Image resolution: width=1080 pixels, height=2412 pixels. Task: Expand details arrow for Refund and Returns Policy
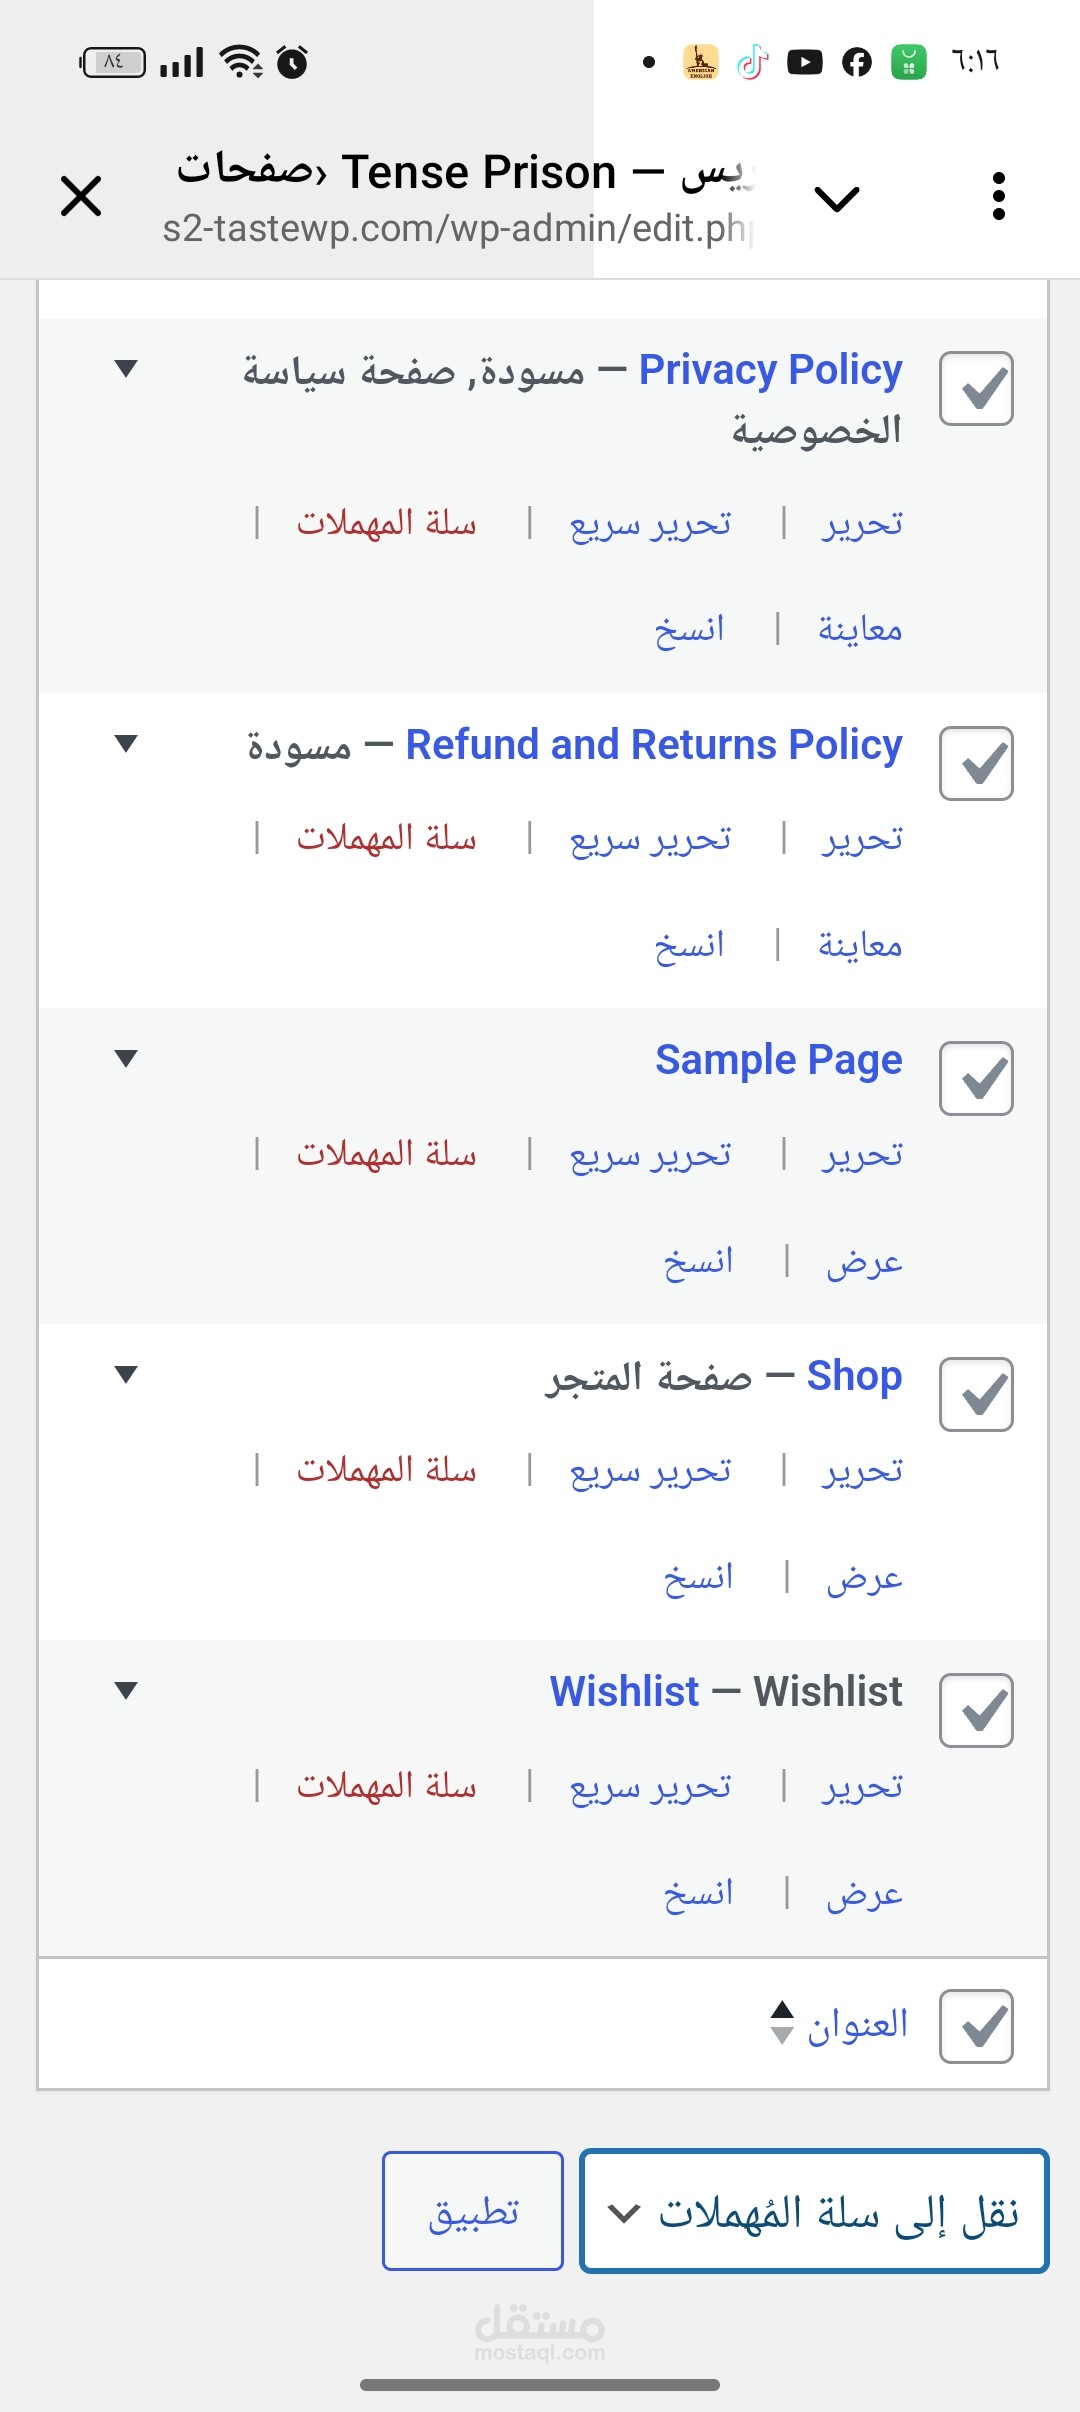point(126,744)
